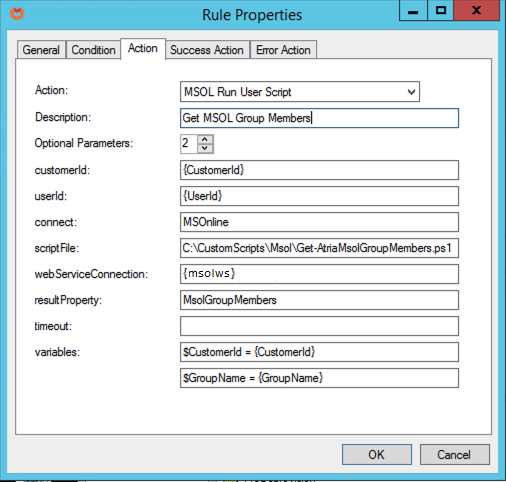Decrease Optional Parameters with down arrow
Screen dimensions: 506x482
click(205, 148)
